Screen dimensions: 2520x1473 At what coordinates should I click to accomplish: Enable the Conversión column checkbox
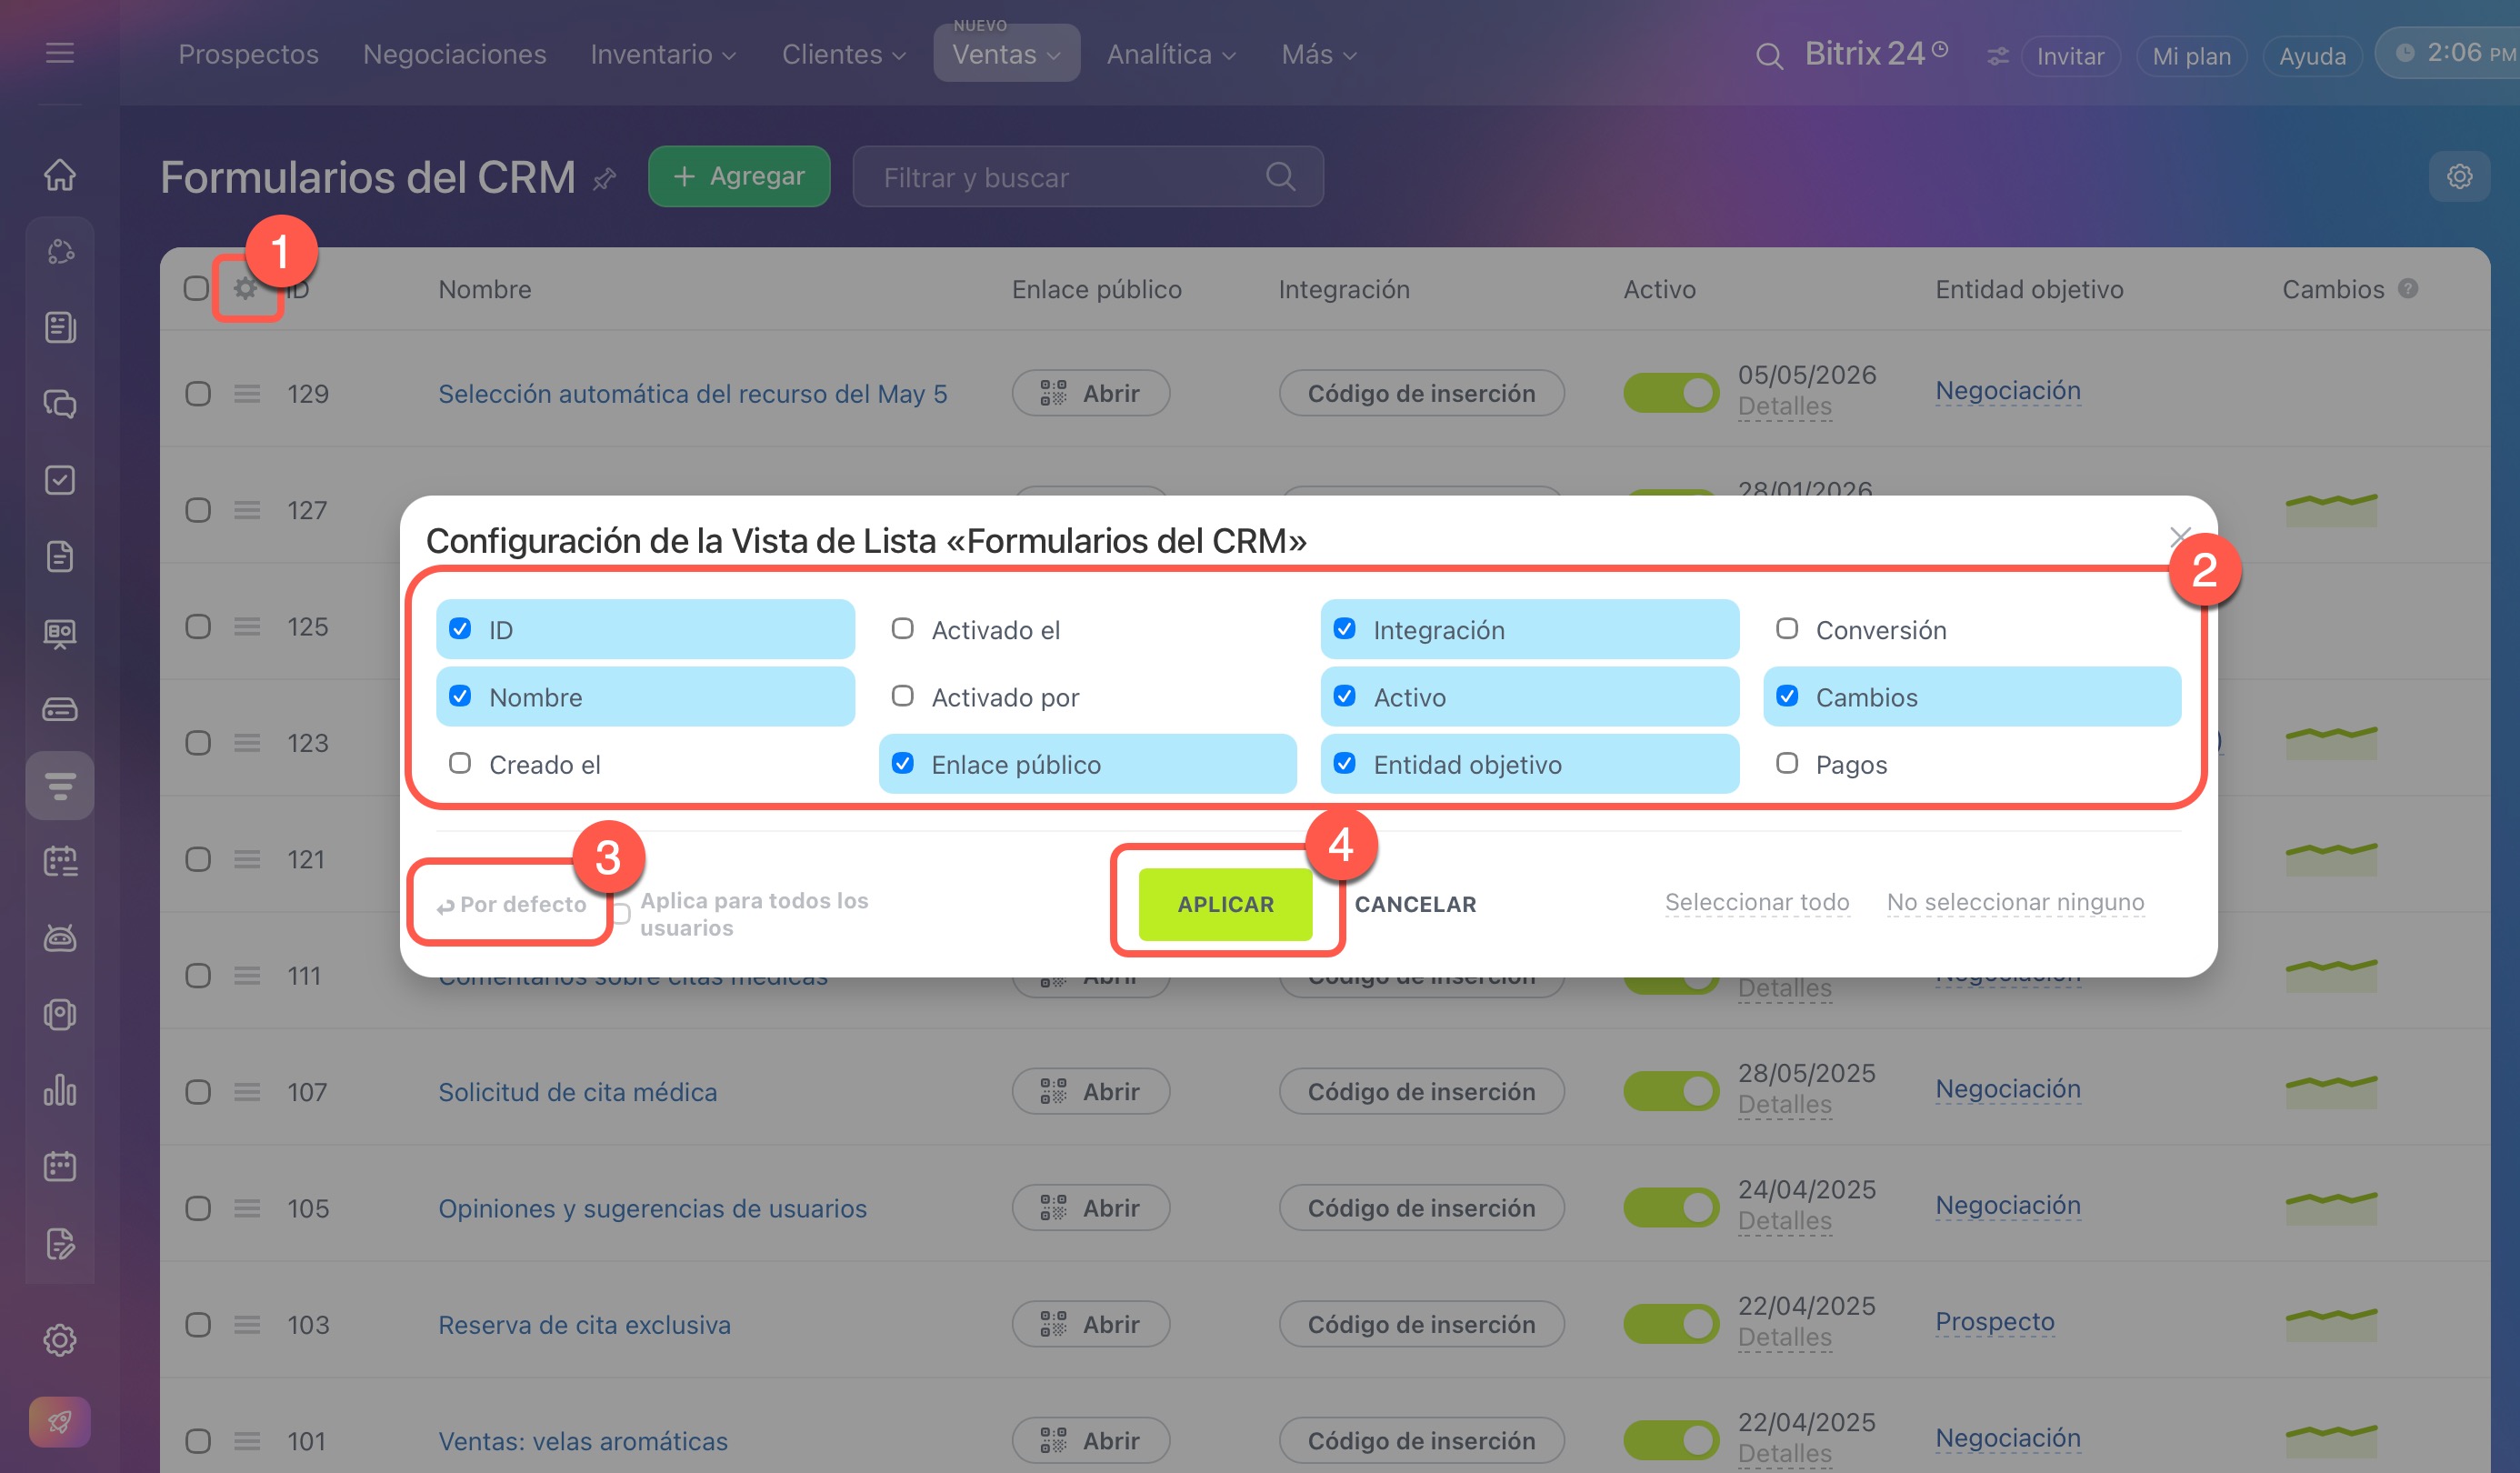1787,629
